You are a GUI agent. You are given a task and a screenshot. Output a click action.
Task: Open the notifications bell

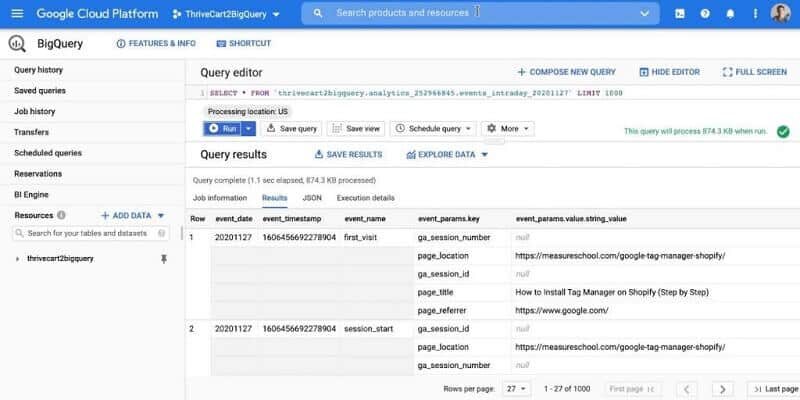pos(730,14)
